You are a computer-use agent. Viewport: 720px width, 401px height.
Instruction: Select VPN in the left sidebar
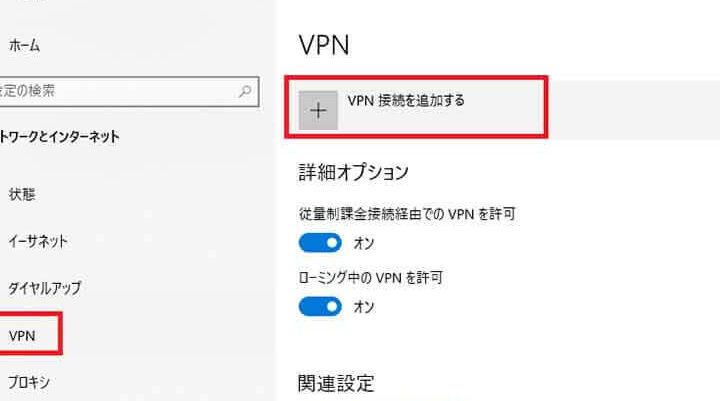click(22, 336)
